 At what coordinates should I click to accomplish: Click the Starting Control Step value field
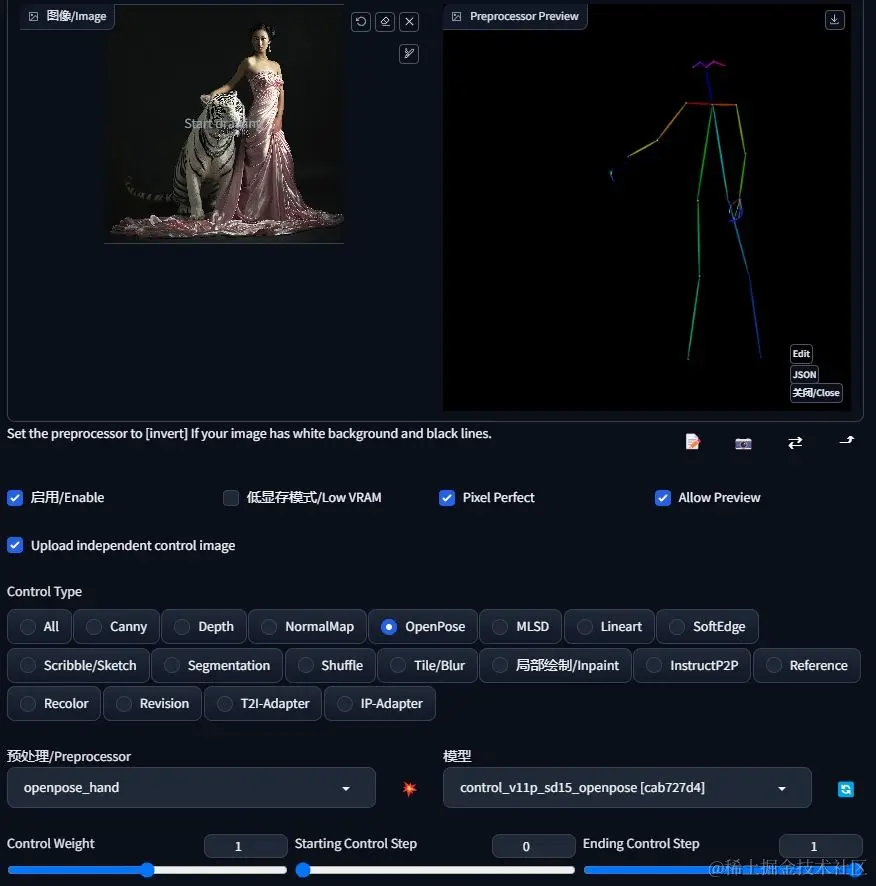534,846
